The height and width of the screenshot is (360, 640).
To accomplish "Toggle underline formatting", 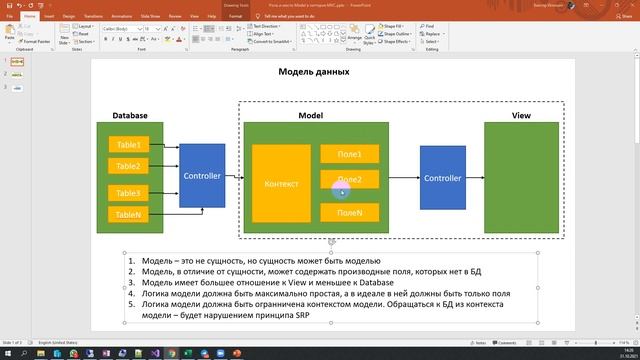I will pos(120,39).
